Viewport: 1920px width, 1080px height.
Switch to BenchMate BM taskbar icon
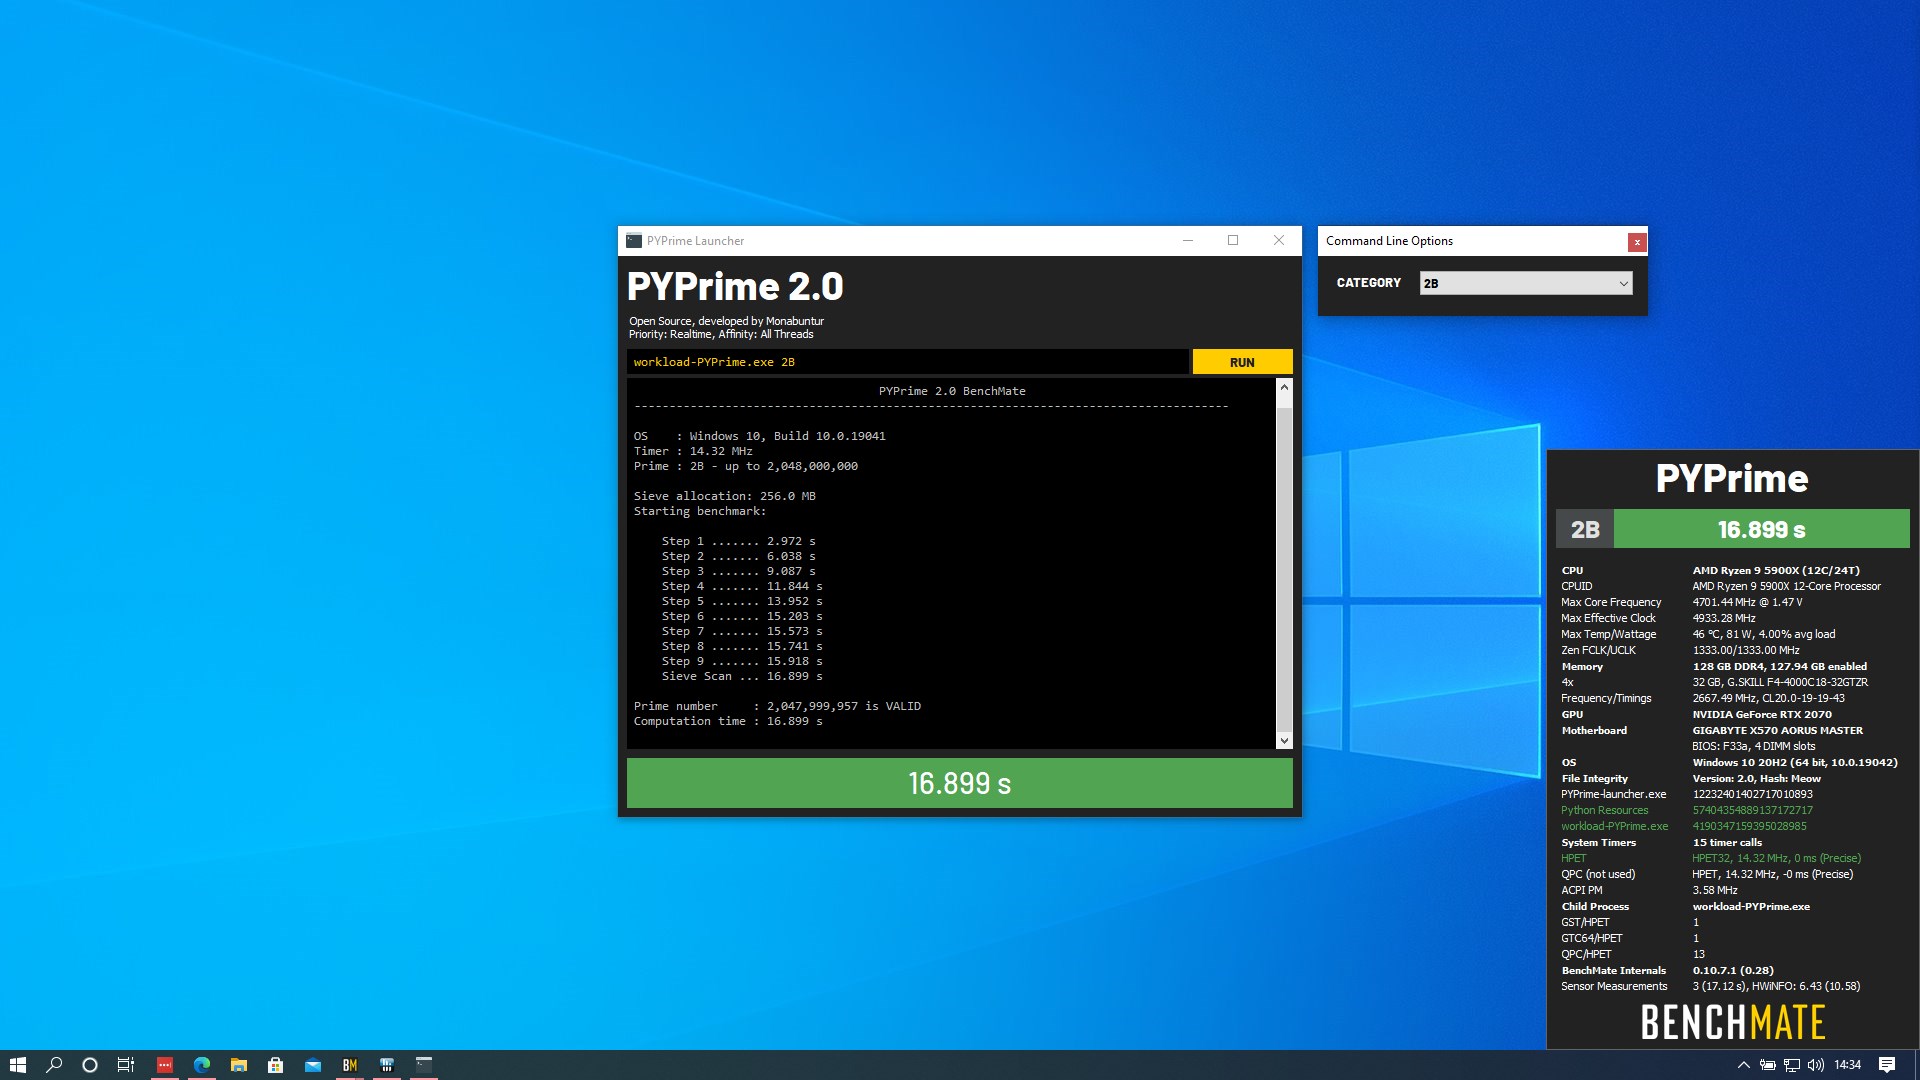tap(350, 1065)
